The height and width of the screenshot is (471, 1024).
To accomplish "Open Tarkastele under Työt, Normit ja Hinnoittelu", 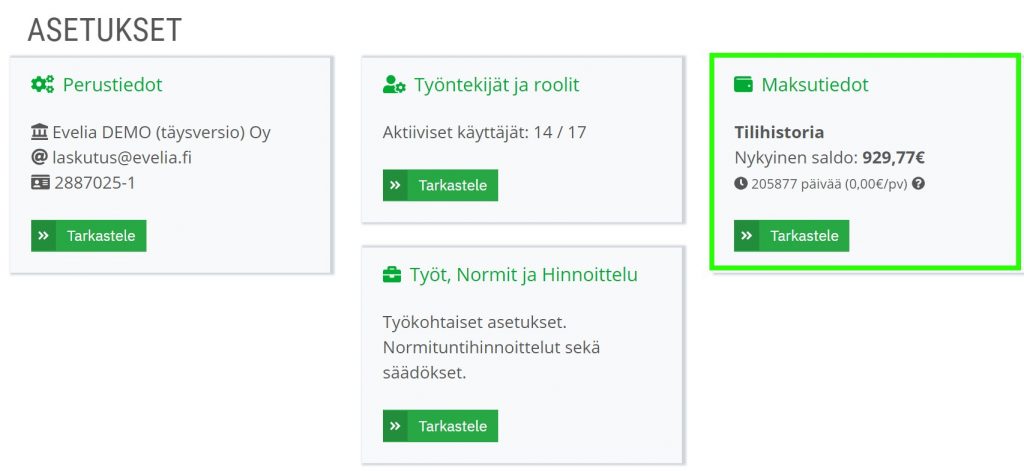I will pos(440,426).
